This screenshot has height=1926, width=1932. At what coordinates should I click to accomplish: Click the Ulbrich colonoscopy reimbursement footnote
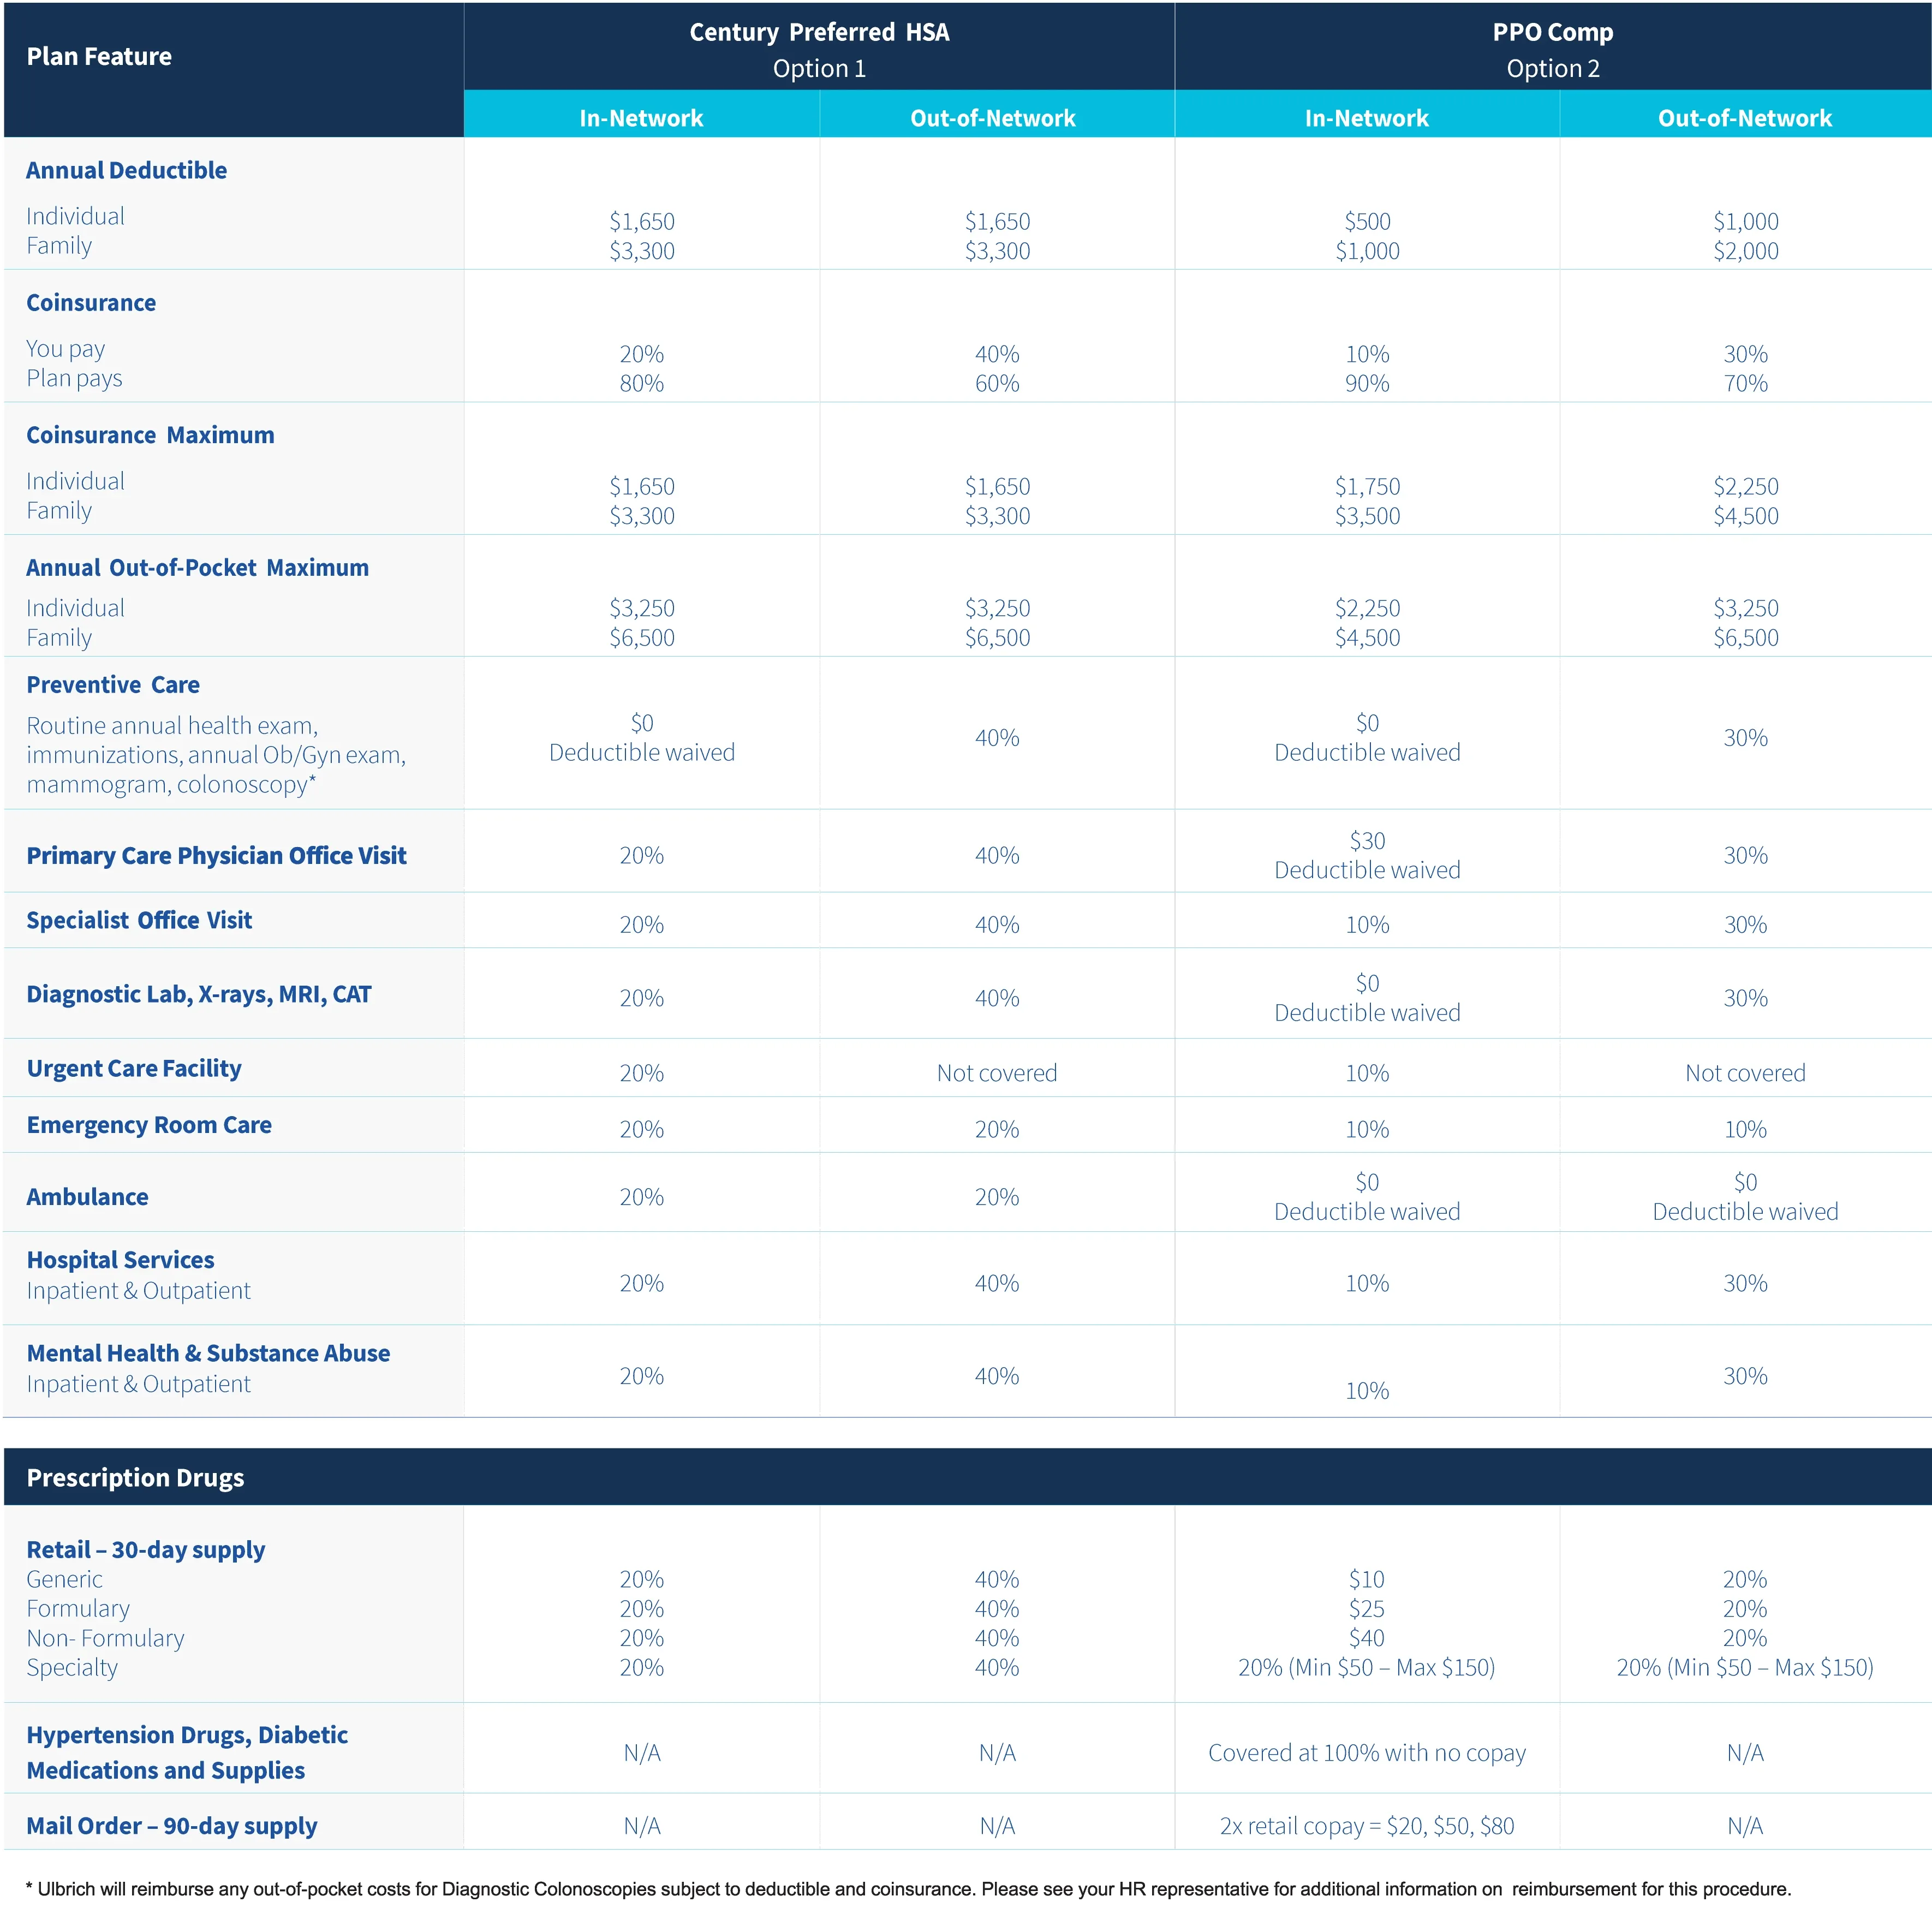click(x=908, y=1889)
